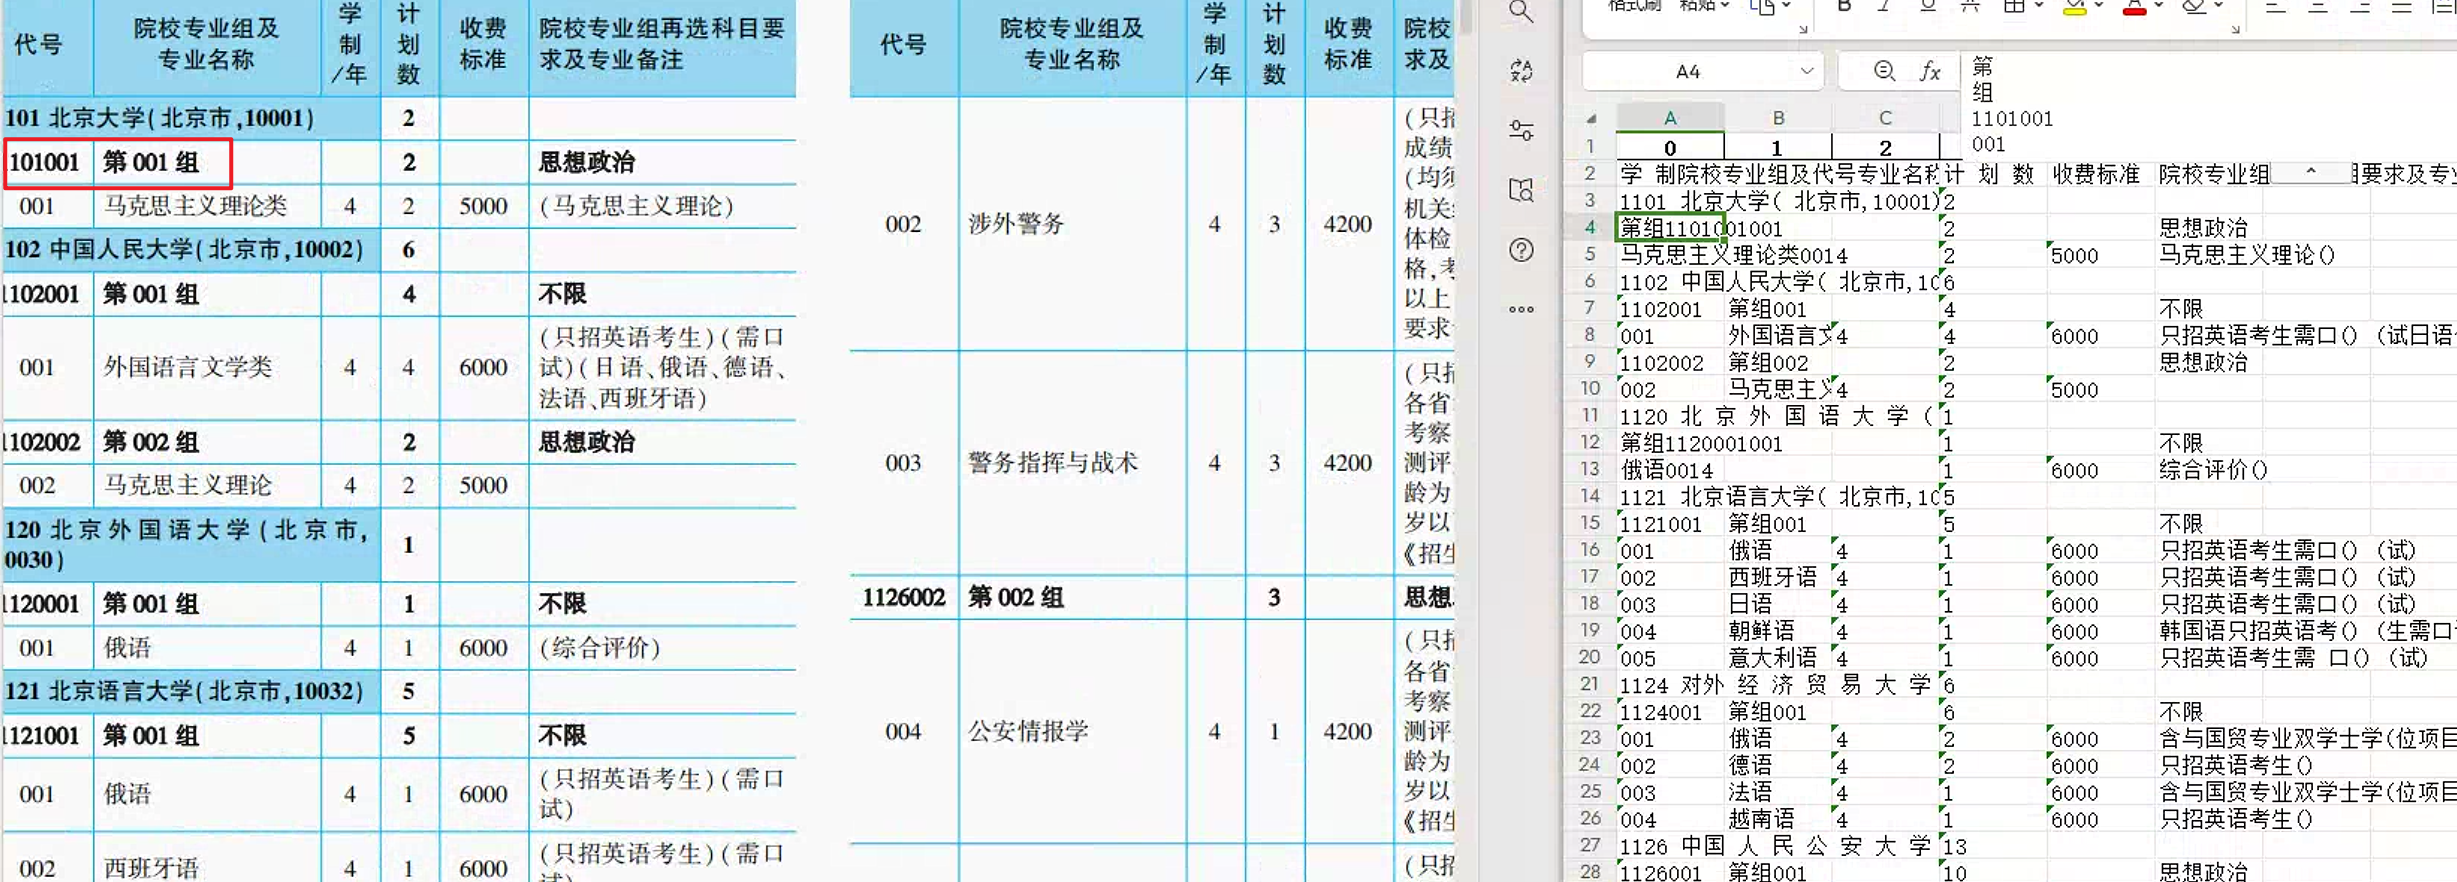The width and height of the screenshot is (2457, 882).
Task: Click inside the formula bar text
Action: pyautogui.click(x=2208, y=105)
